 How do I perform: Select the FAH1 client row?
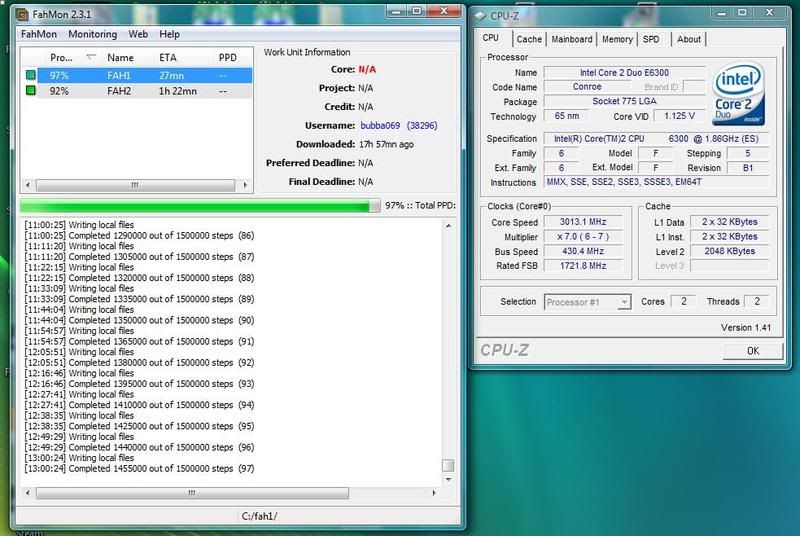[x=137, y=75]
